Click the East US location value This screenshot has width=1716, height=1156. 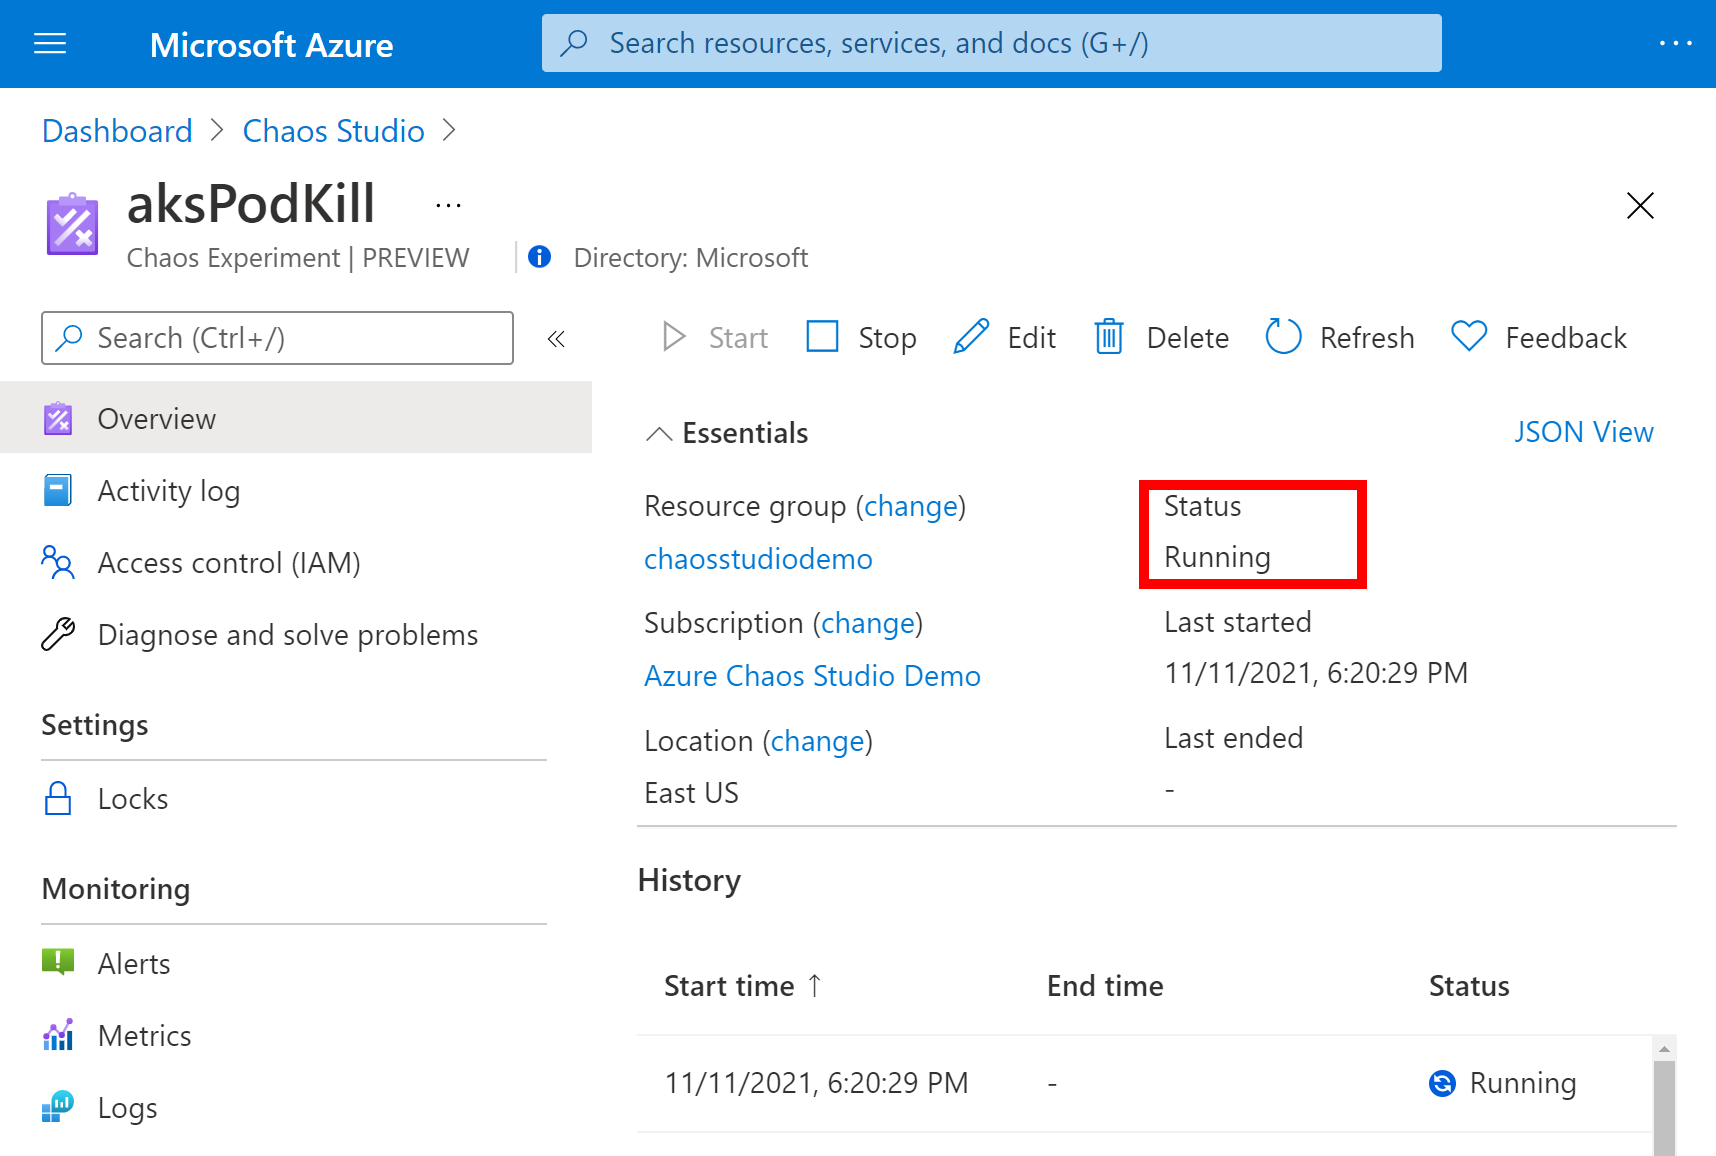tap(691, 793)
